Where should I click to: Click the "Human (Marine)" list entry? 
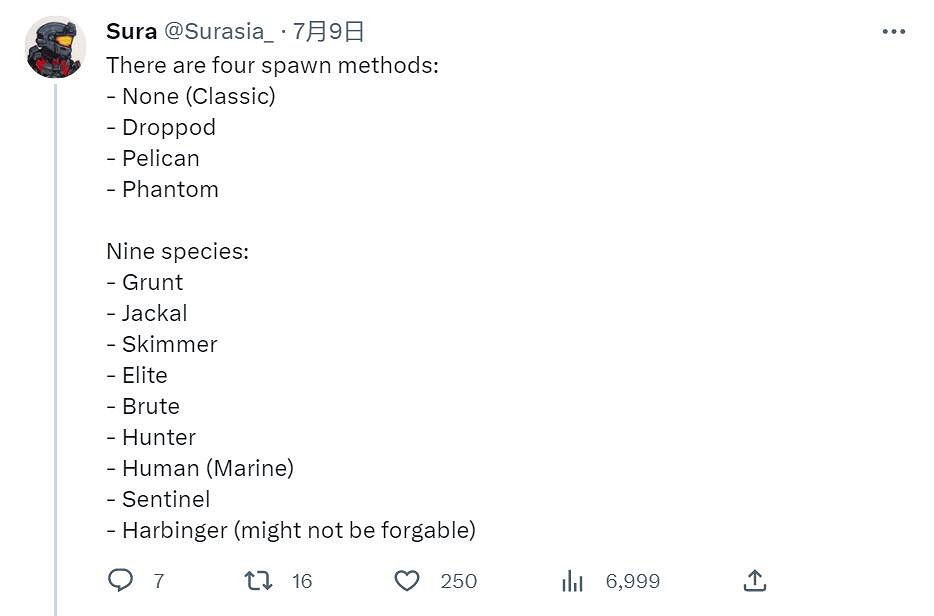pos(207,468)
